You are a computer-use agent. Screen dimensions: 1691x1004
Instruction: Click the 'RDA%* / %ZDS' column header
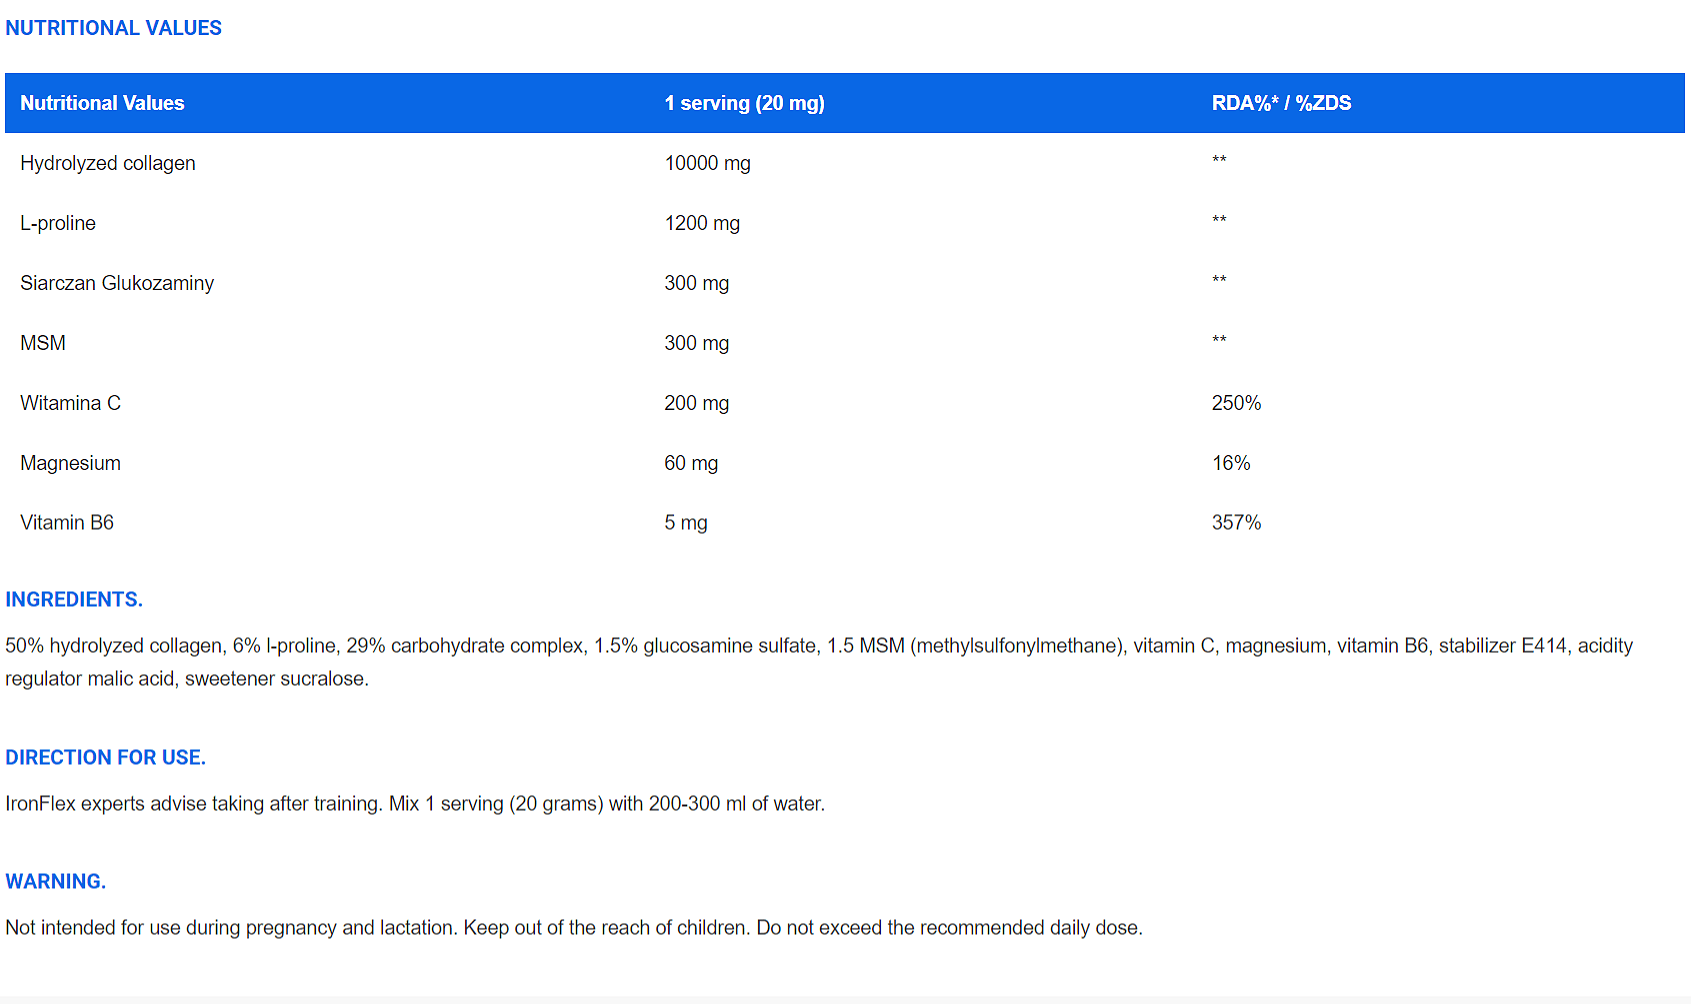(x=1281, y=103)
